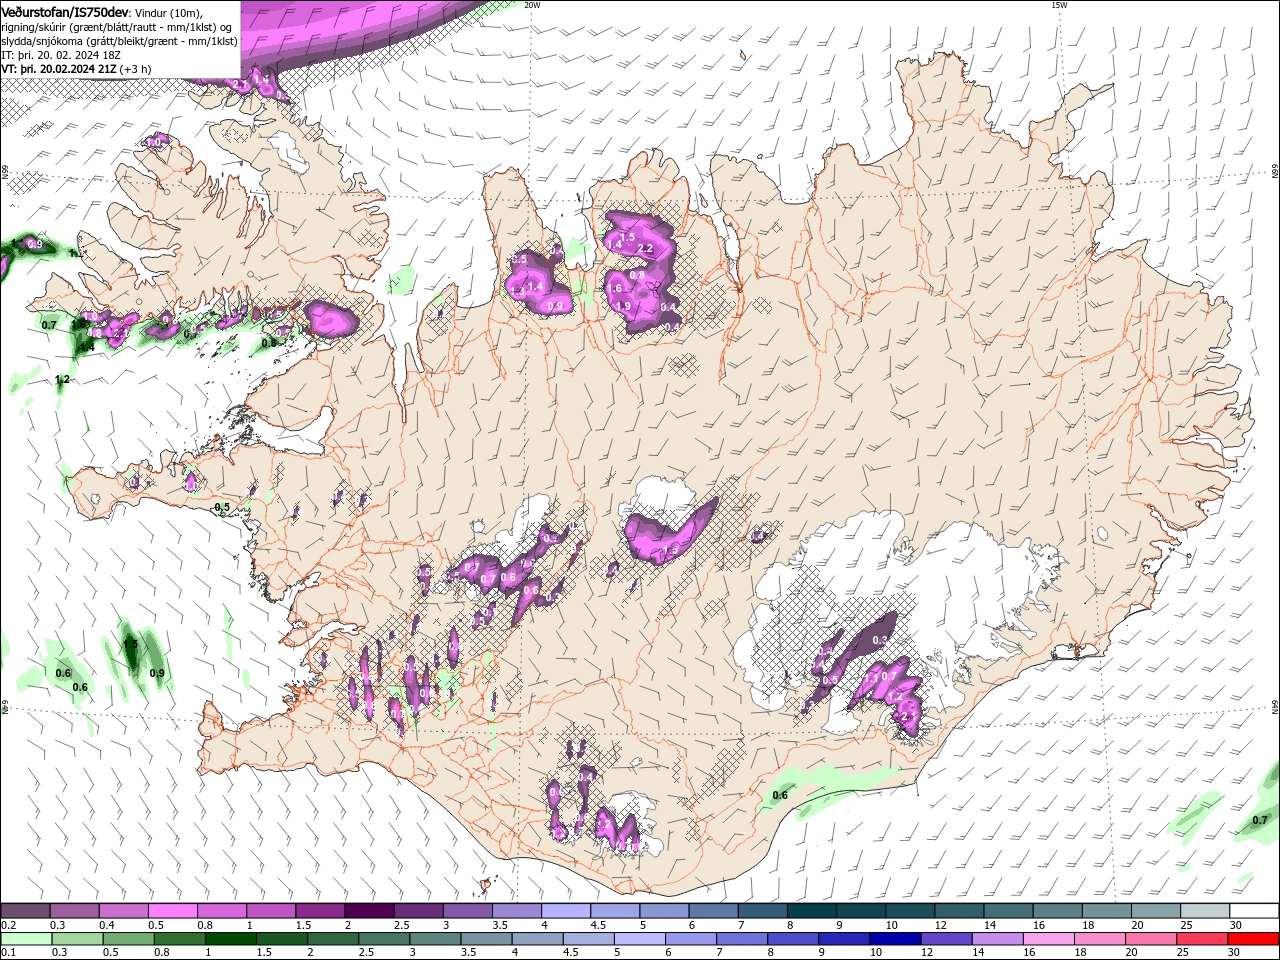Pick the upper-scale swatch starting at 1.5
This screenshot has width=1280, height=960.
[x=319, y=911]
